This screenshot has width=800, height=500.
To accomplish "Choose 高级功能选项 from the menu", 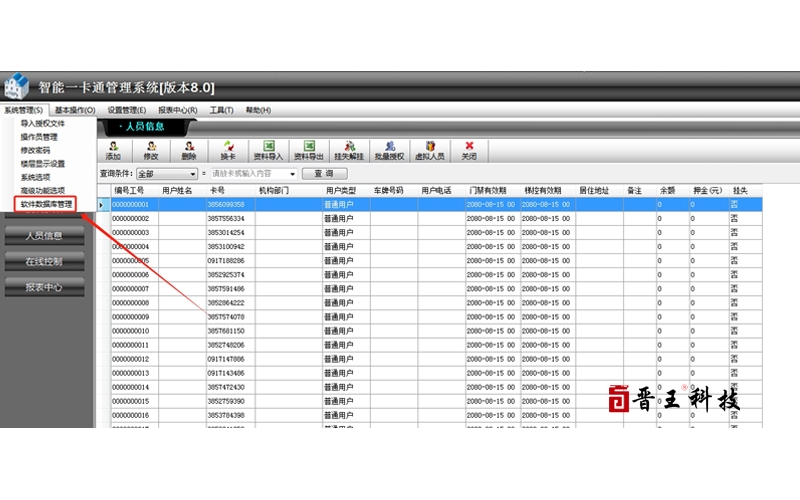I will (43, 190).
